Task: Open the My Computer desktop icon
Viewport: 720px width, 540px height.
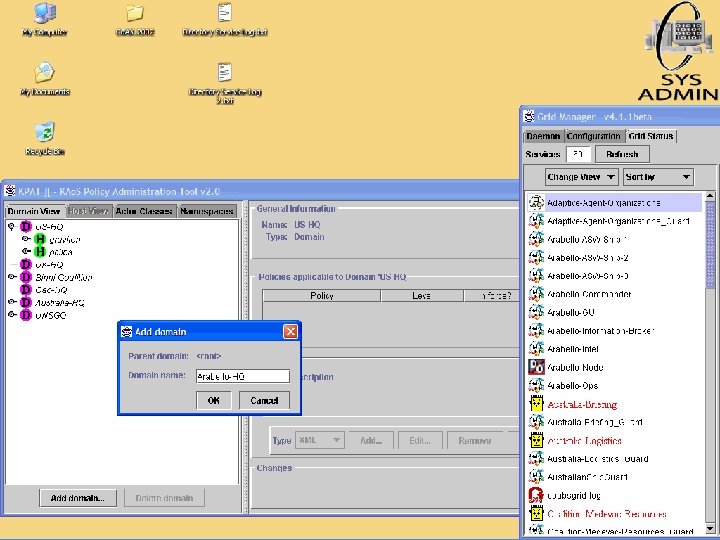Action: (45, 13)
